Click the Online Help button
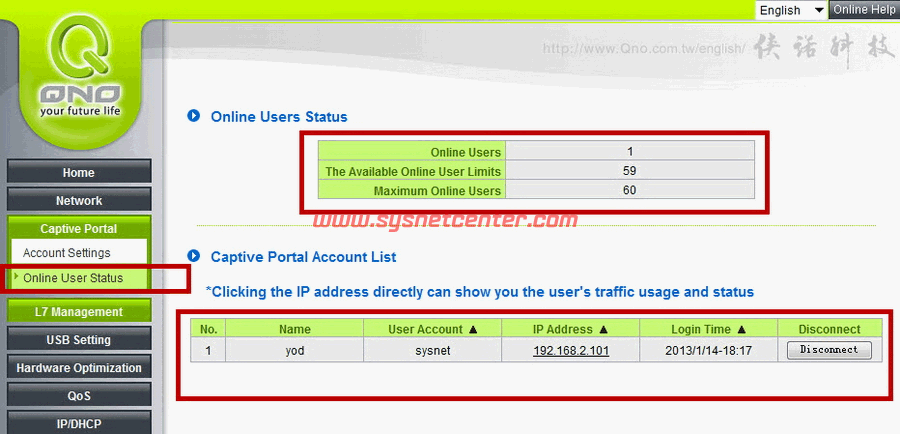Viewport: 900px width, 434px height. point(863,10)
